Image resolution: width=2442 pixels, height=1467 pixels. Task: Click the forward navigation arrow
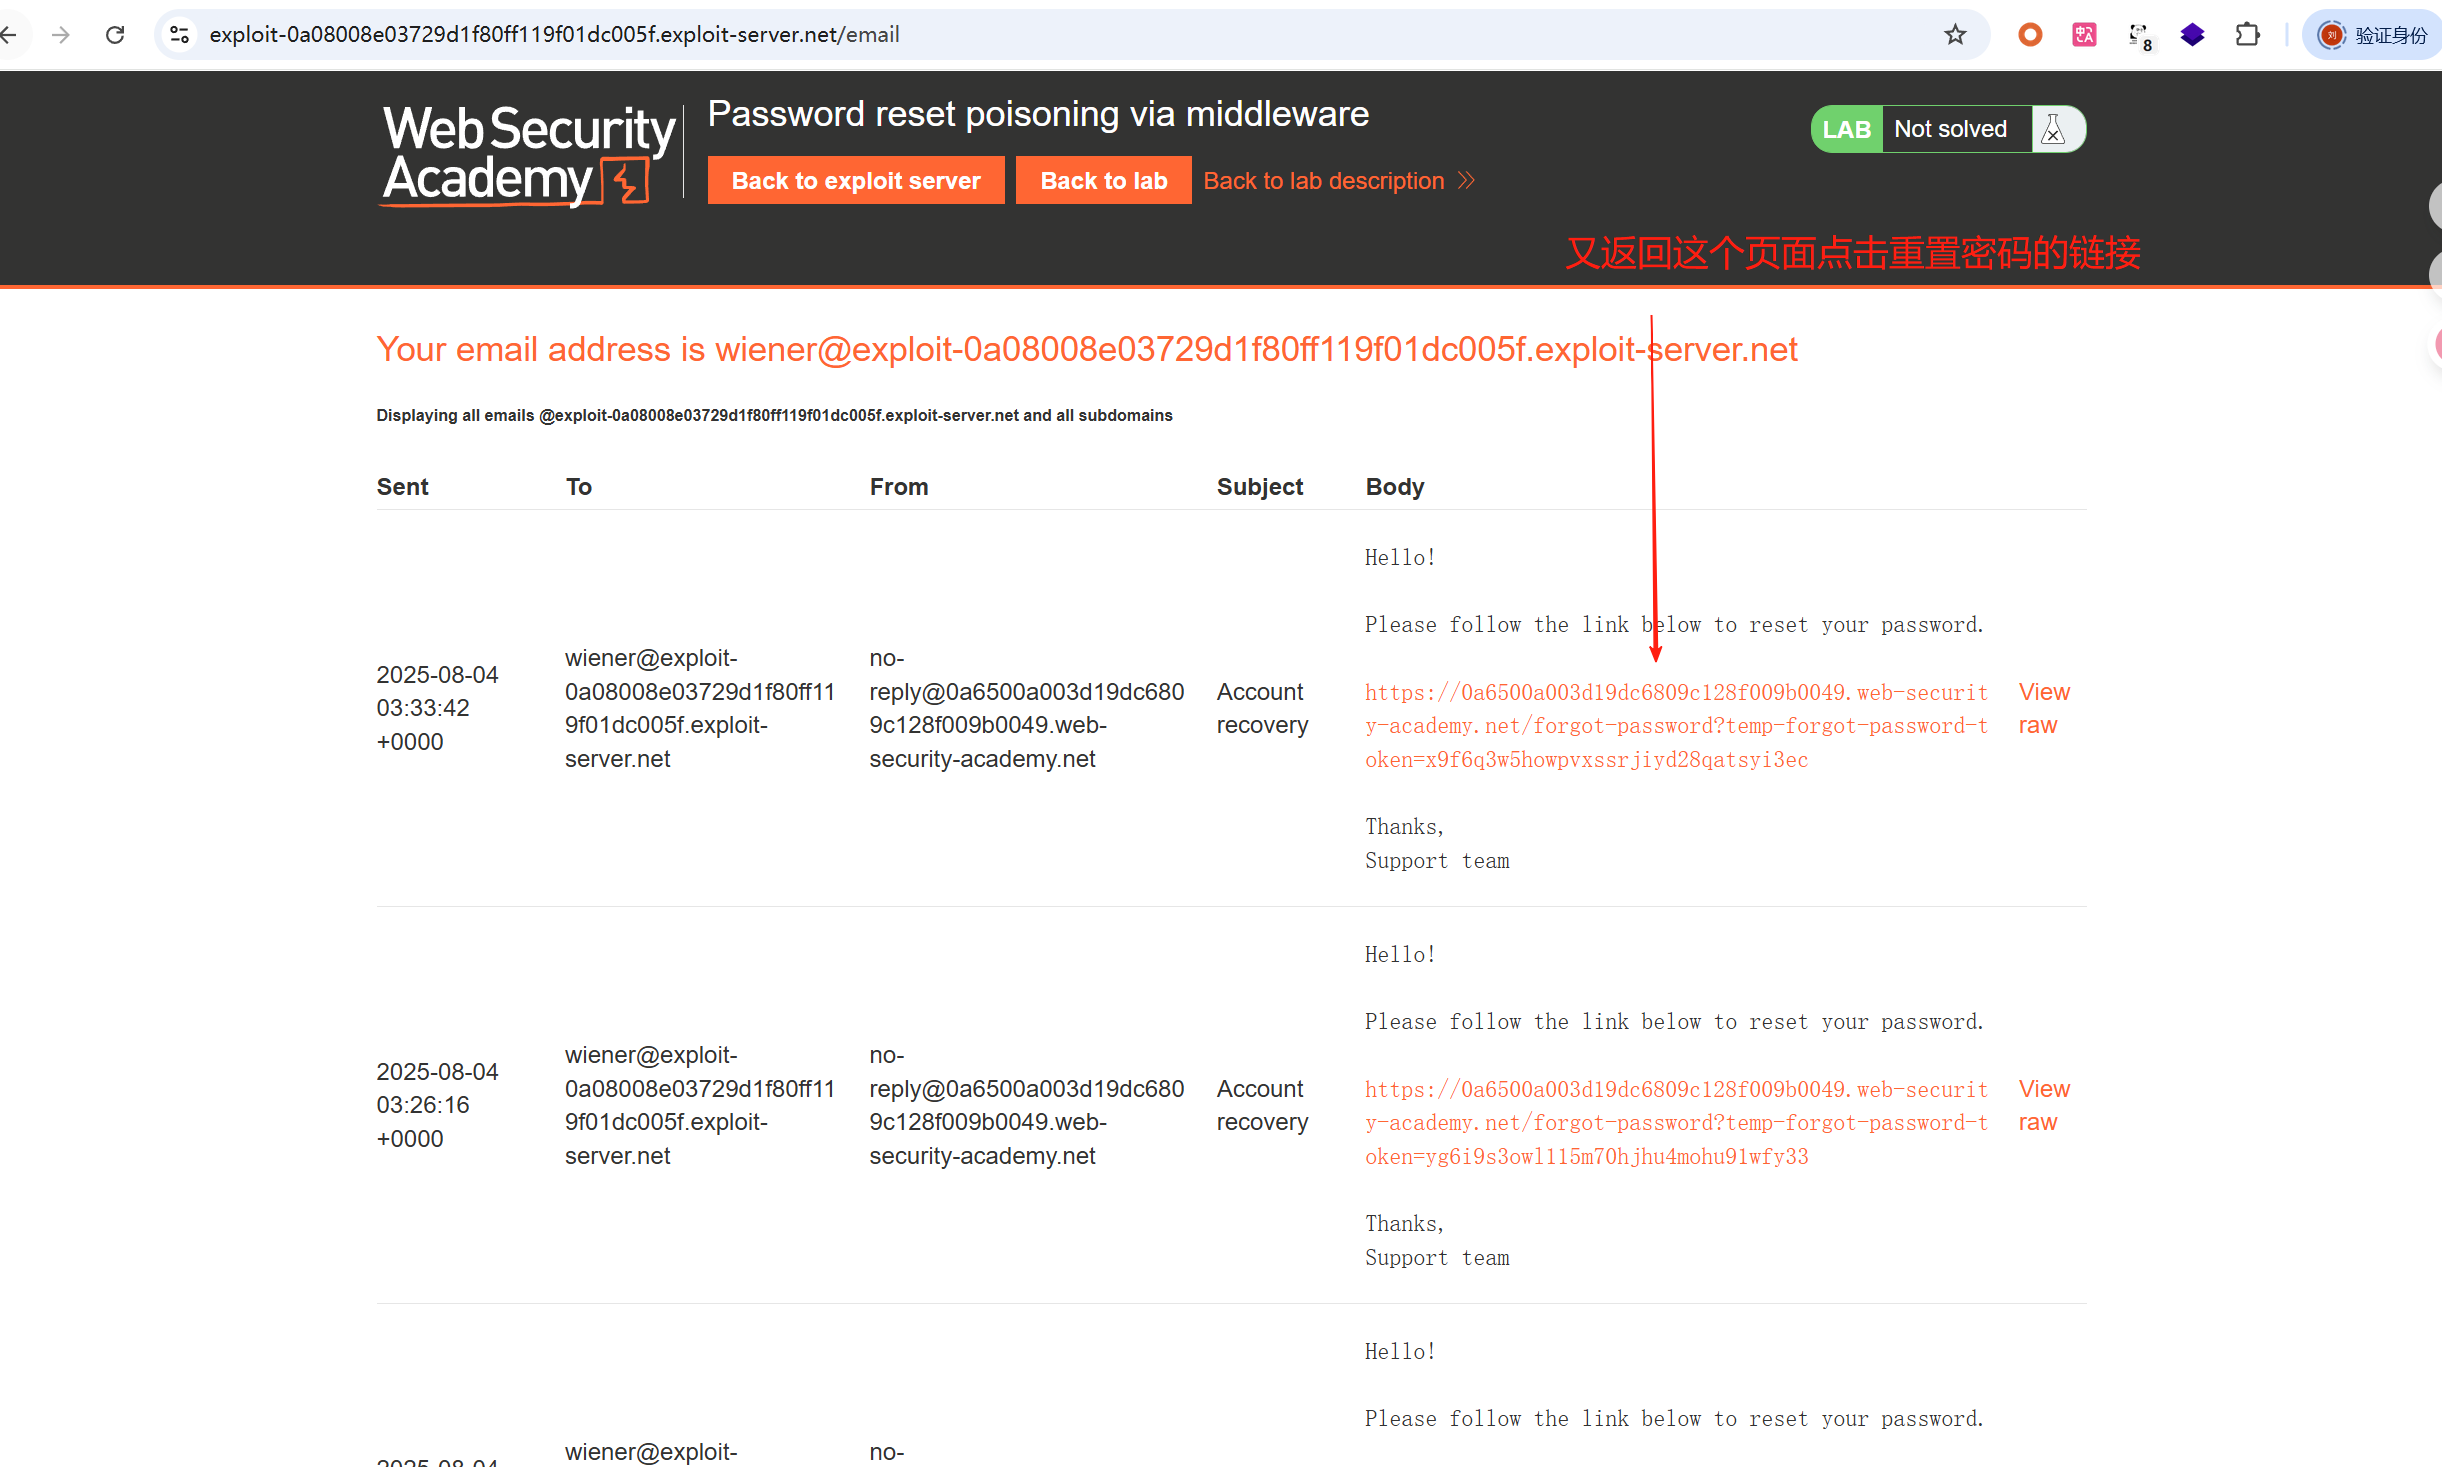(x=61, y=35)
